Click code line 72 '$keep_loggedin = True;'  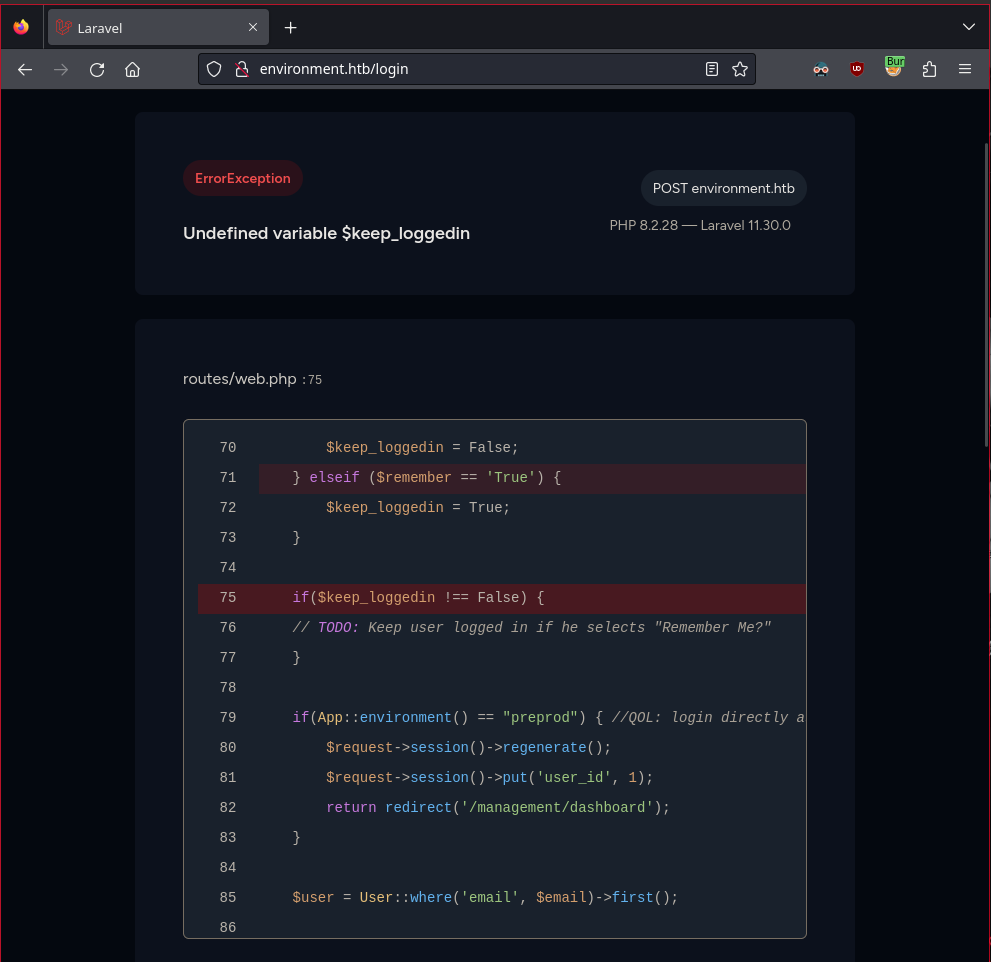coord(418,508)
